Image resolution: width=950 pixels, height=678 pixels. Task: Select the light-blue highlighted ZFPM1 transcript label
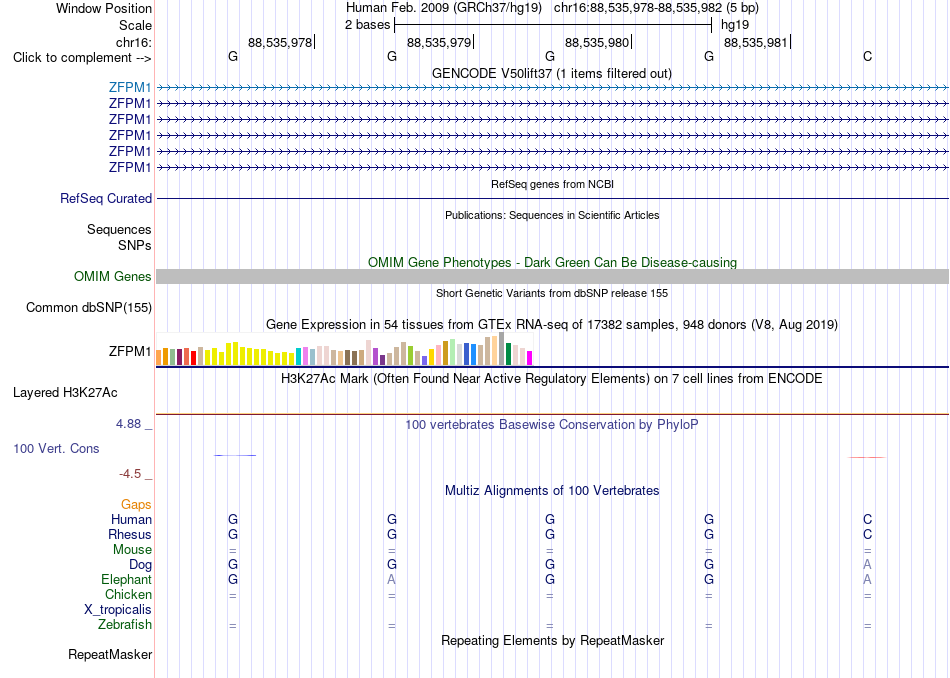(130, 87)
